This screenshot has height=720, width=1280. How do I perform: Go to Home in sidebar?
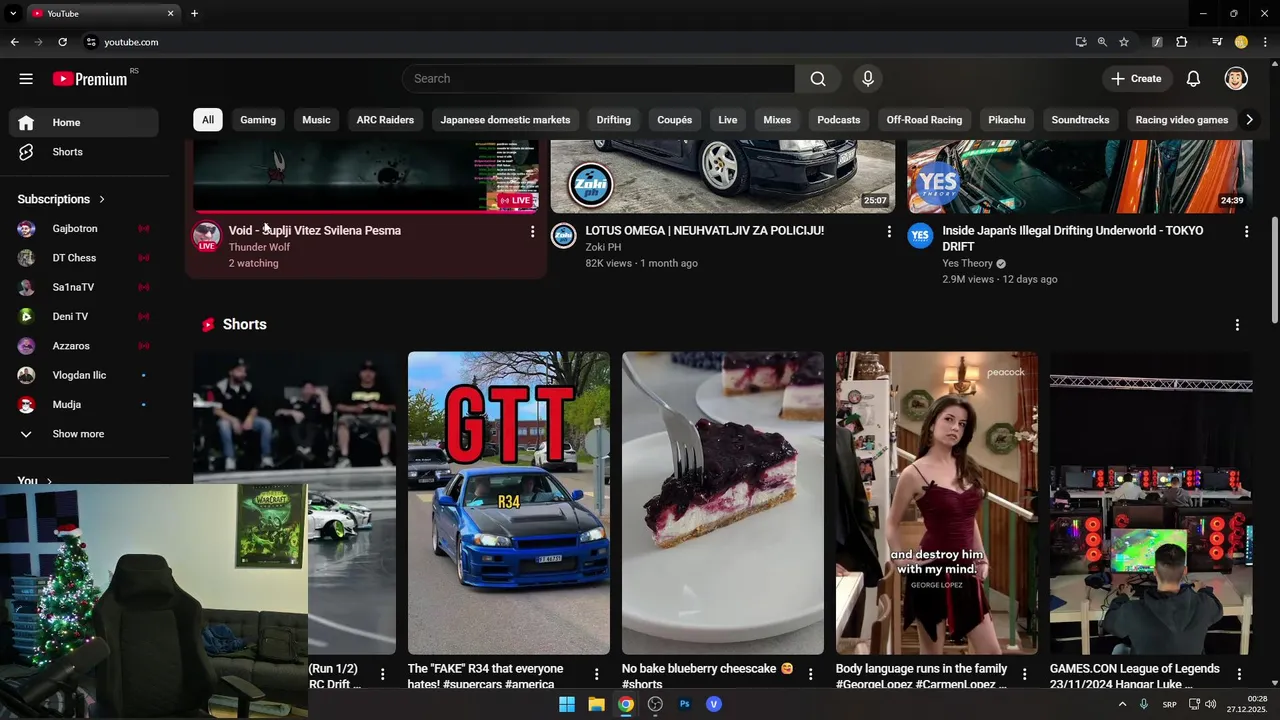[84, 123]
